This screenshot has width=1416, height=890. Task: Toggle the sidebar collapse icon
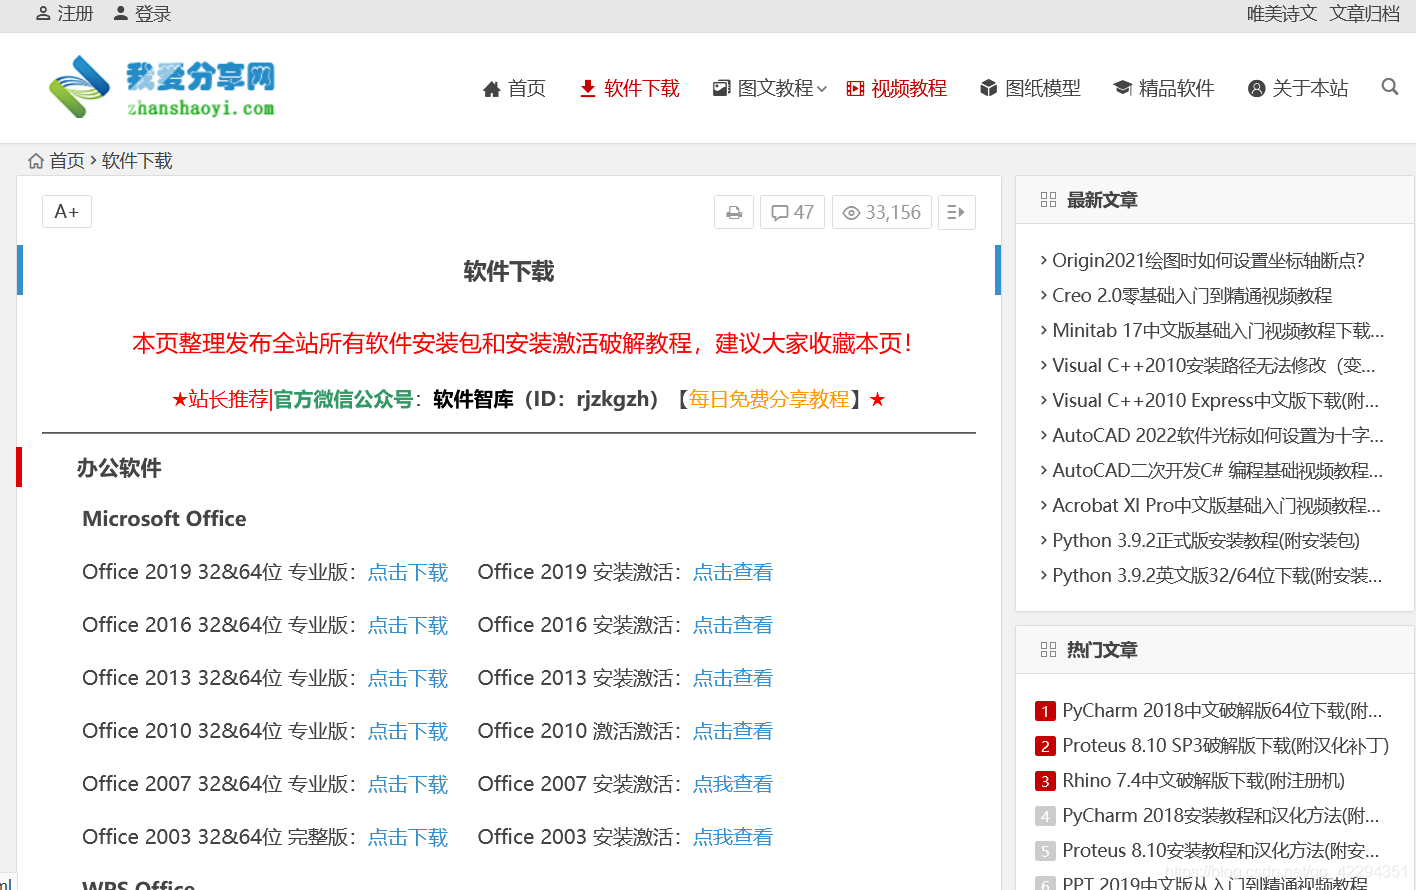[956, 212]
